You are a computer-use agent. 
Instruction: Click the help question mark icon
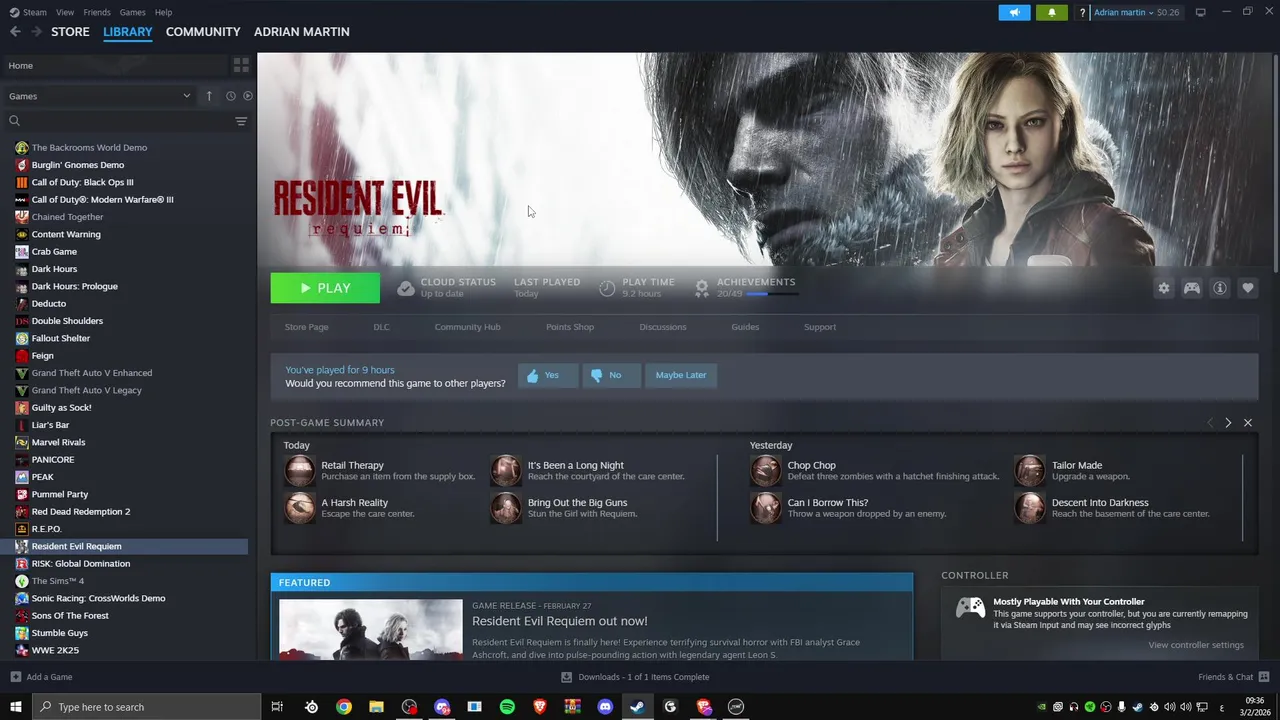click(x=1082, y=13)
